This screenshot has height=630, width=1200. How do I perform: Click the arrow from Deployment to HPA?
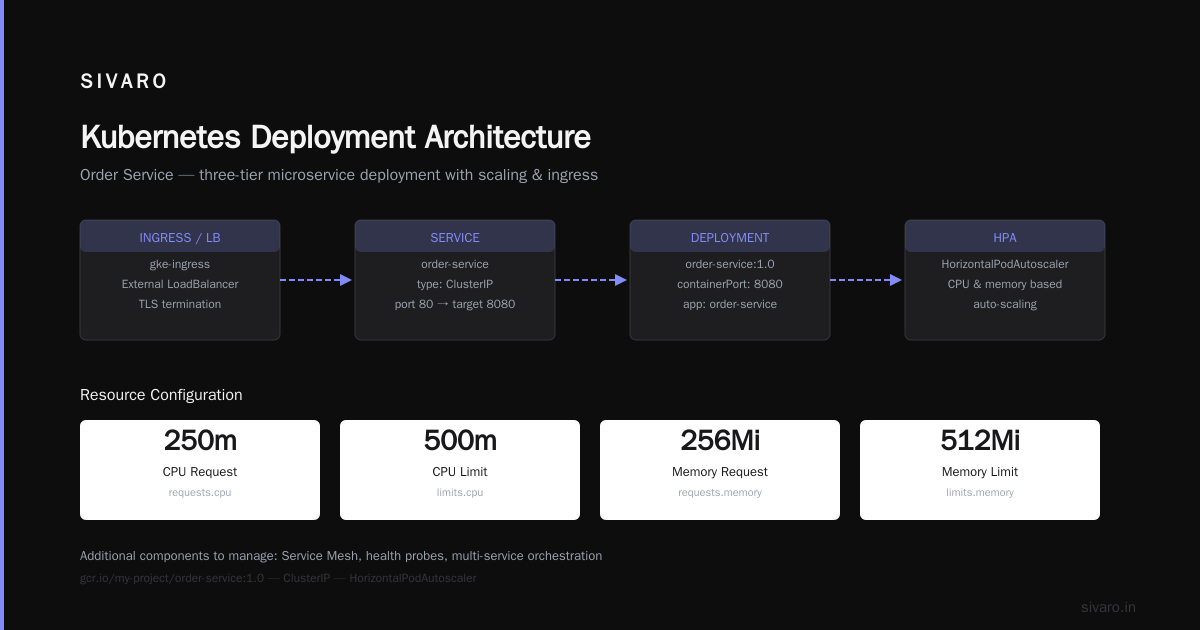coord(867,280)
